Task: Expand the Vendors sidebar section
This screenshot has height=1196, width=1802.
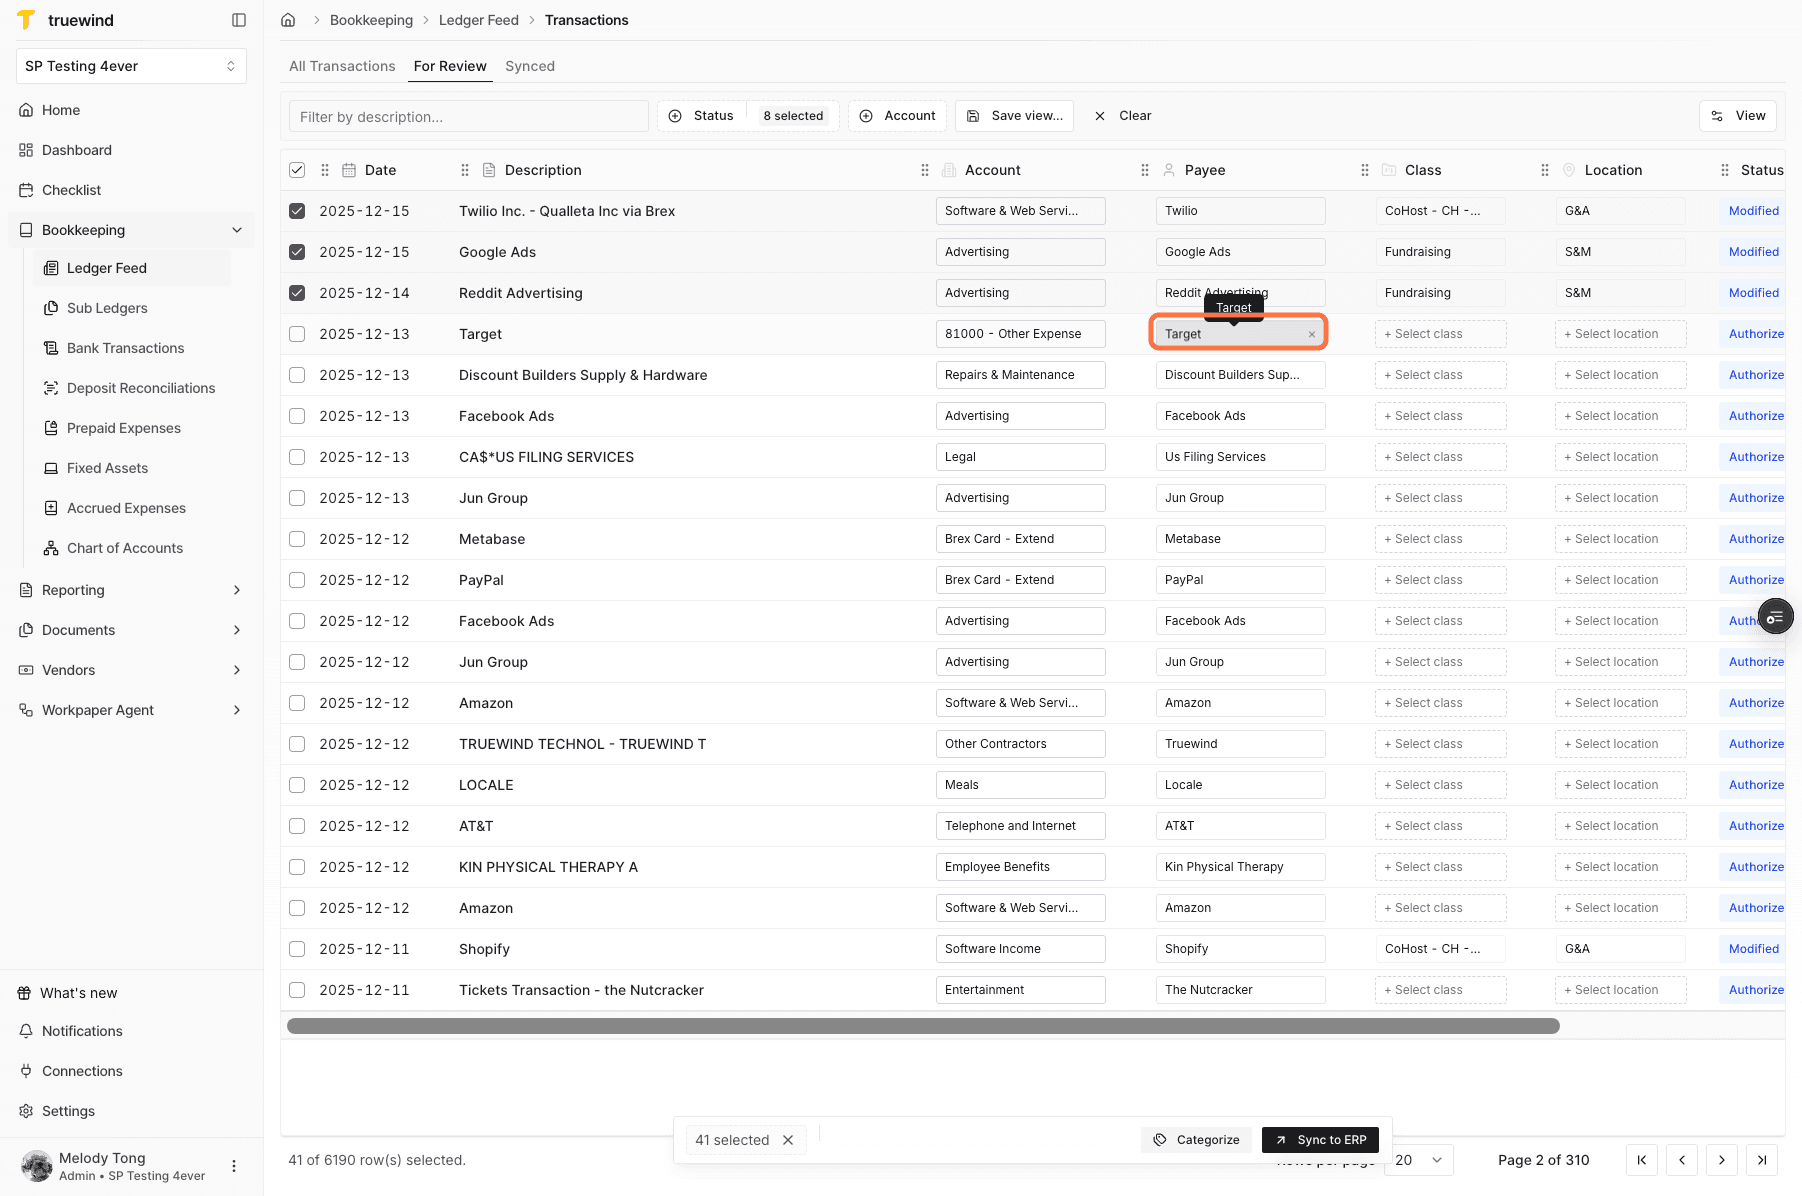Action: pyautogui.click(x=237, y=670)
